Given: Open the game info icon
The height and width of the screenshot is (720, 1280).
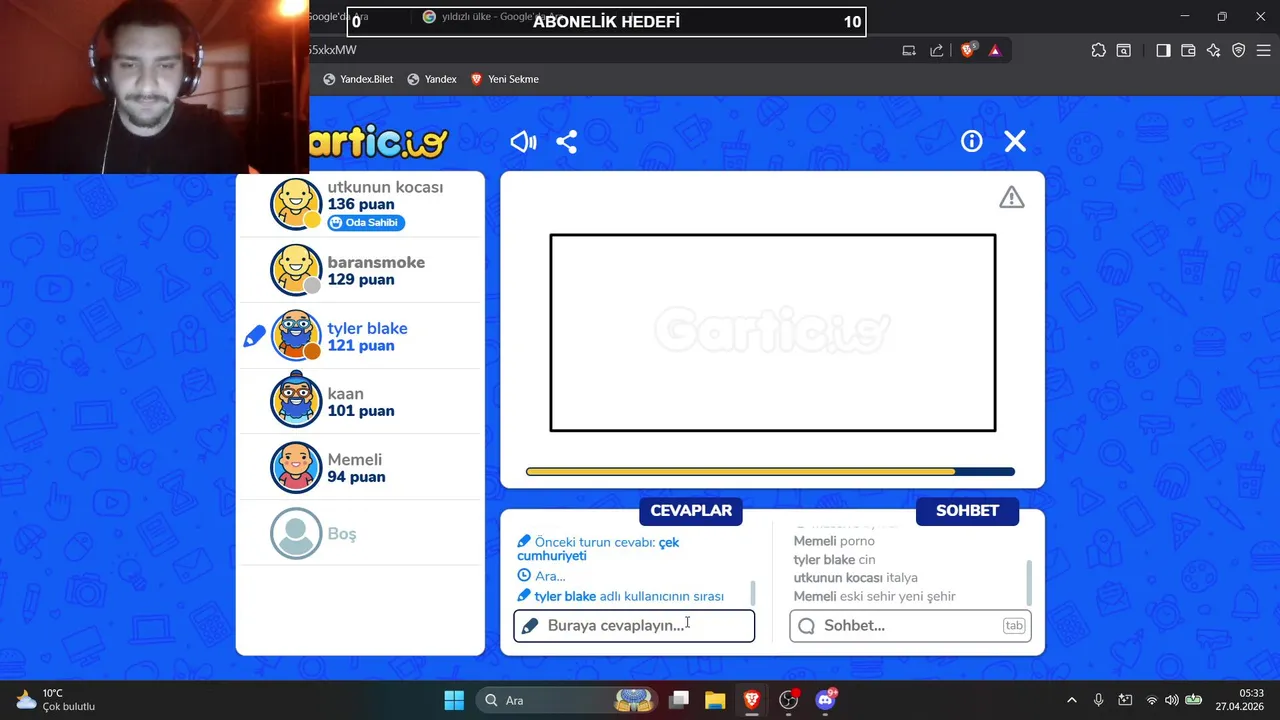Looking at the screenshot, I should (x=972, y=141).
